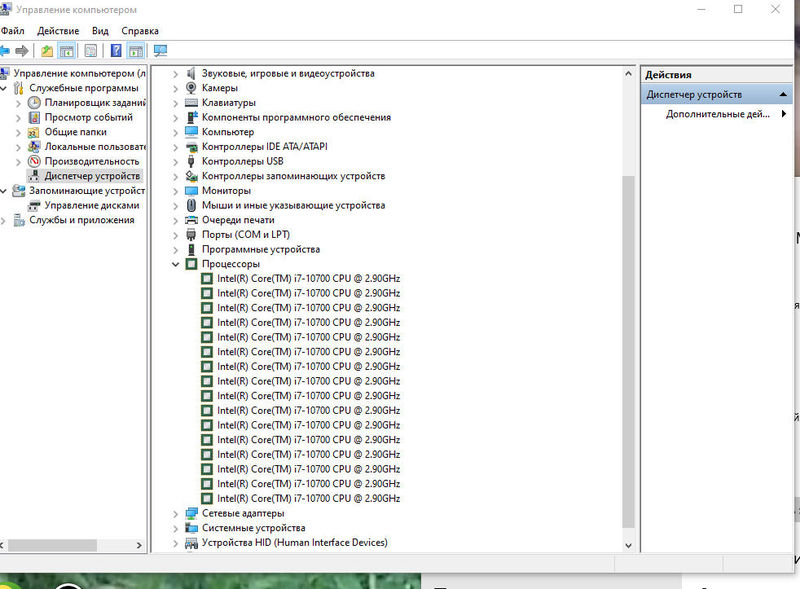Expand Службы и приложения node

click(5, 220)
